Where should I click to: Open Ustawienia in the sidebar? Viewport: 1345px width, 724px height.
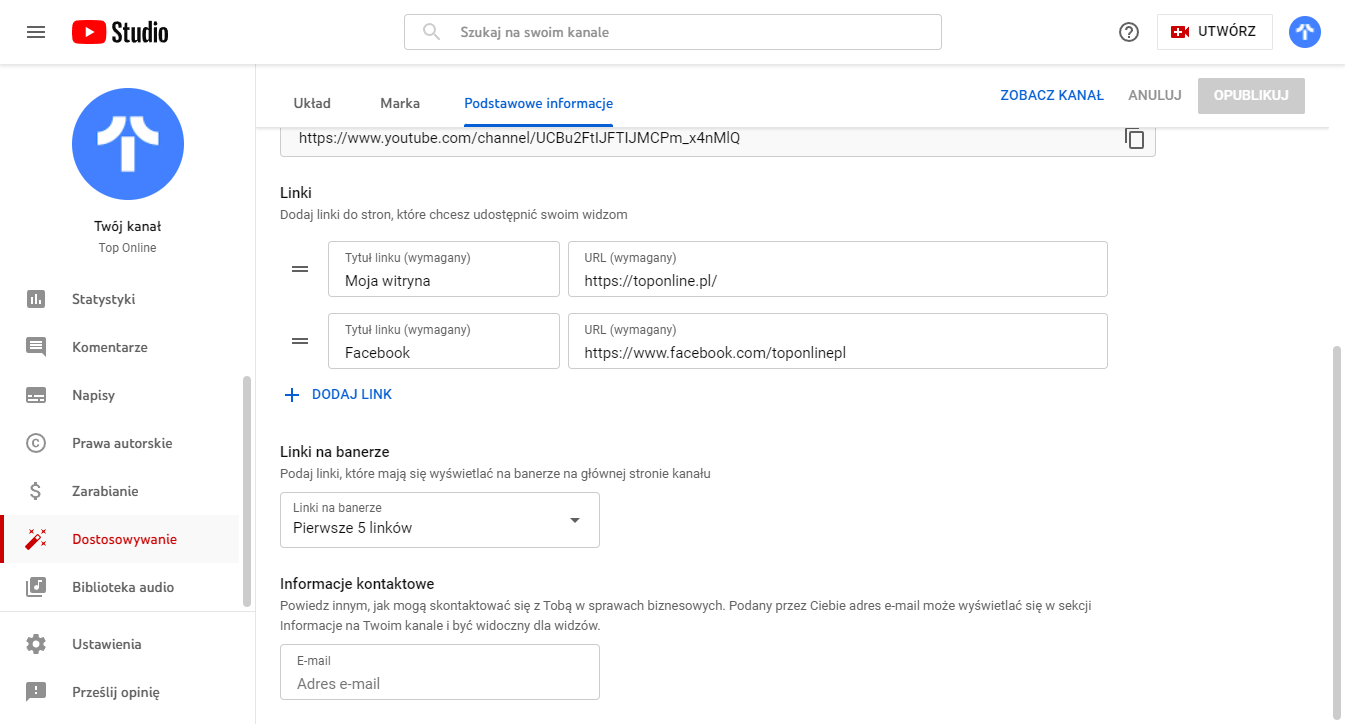120,644
